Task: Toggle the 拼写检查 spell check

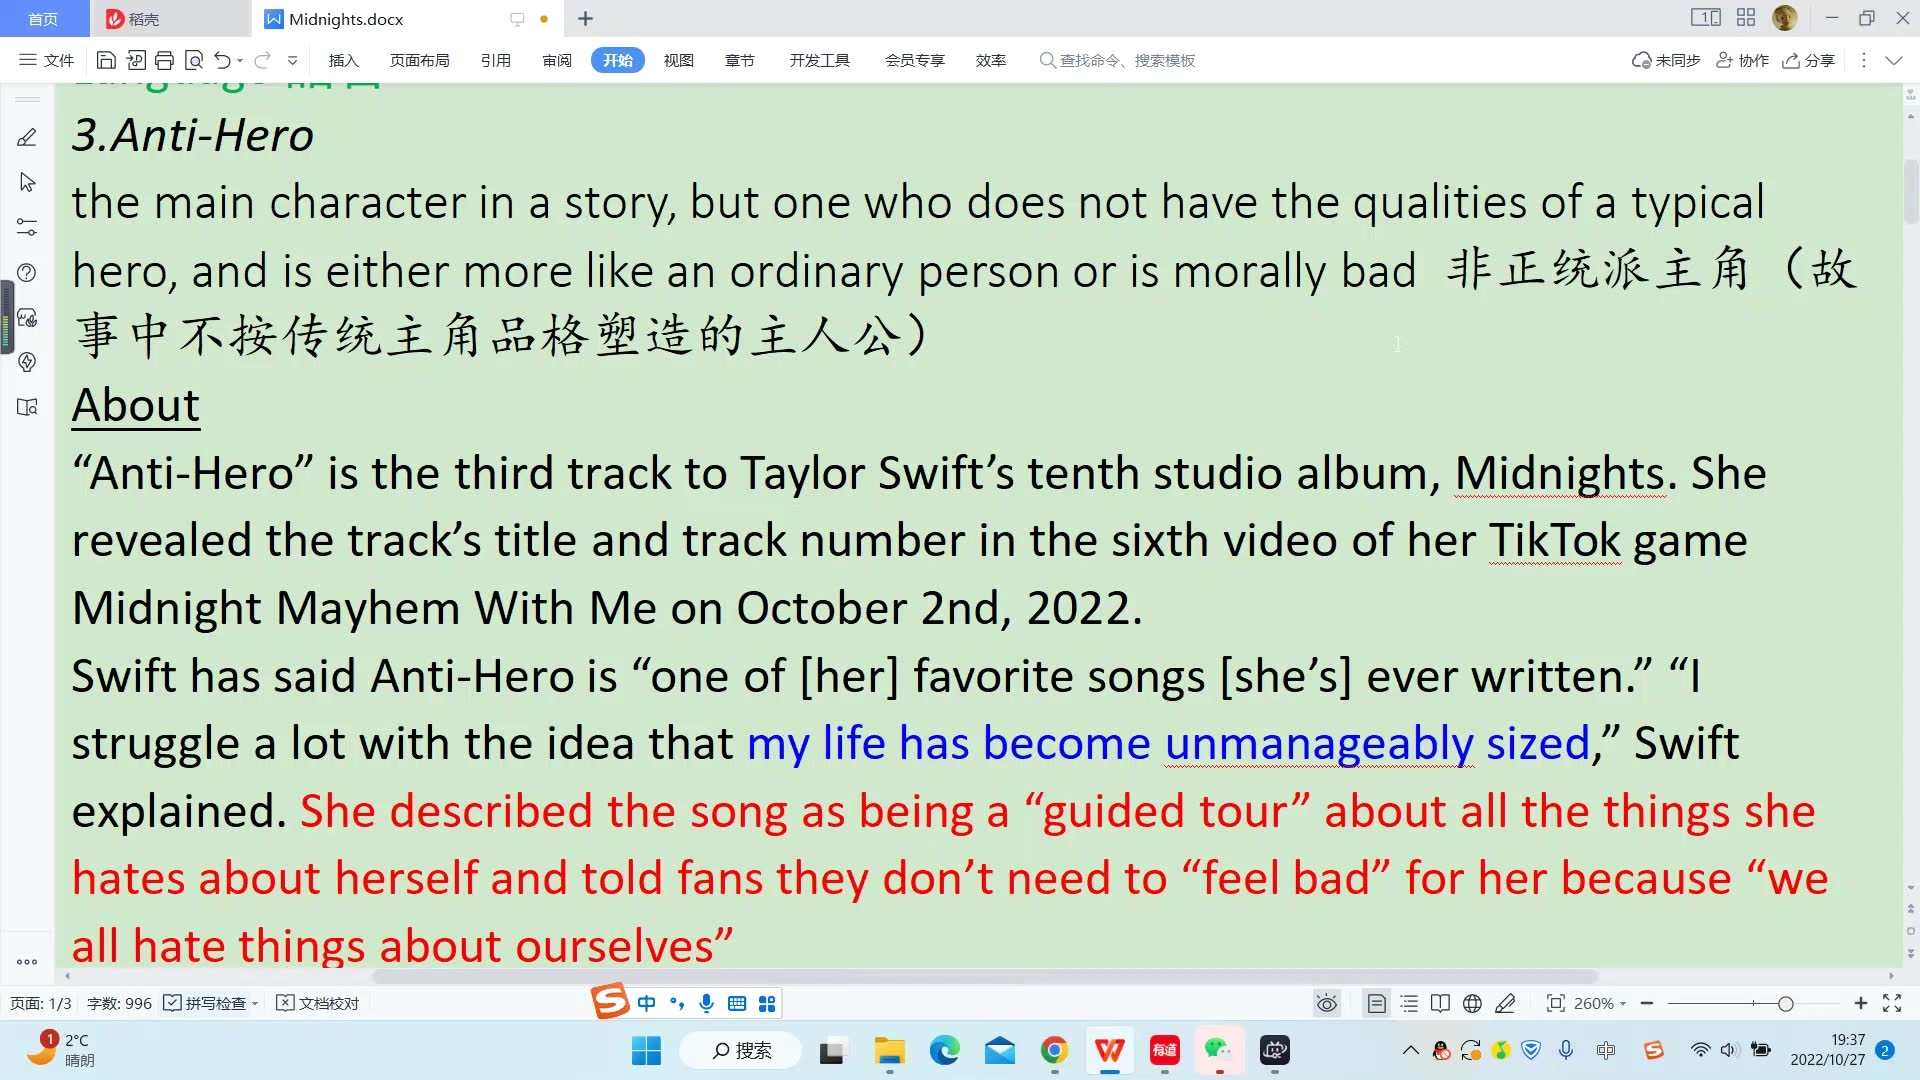Action: [205, 1003]
